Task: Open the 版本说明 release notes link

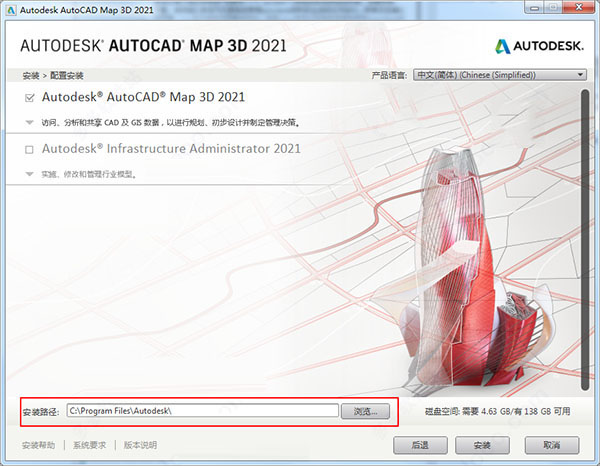Action: pyautogui.click(x=140, y=445)
